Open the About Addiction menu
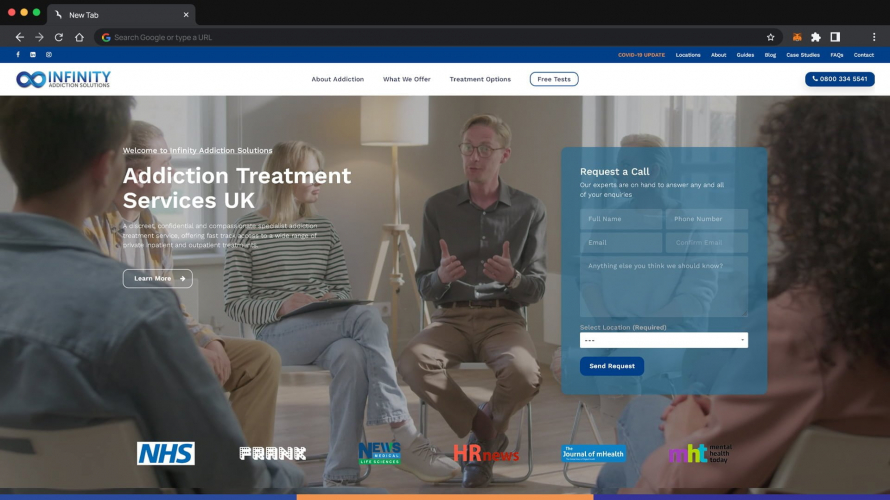890x500 pixels. tap(338, 79)
